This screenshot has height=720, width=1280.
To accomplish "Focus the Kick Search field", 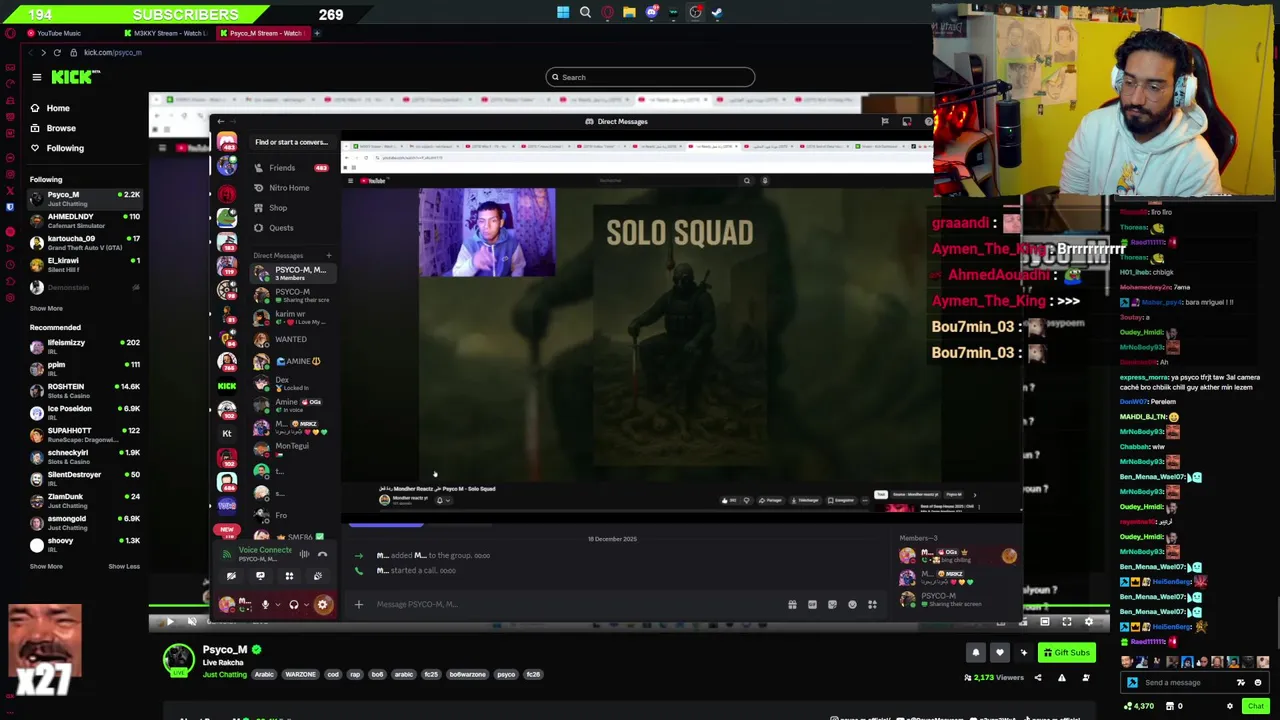I will pos(650,77).
